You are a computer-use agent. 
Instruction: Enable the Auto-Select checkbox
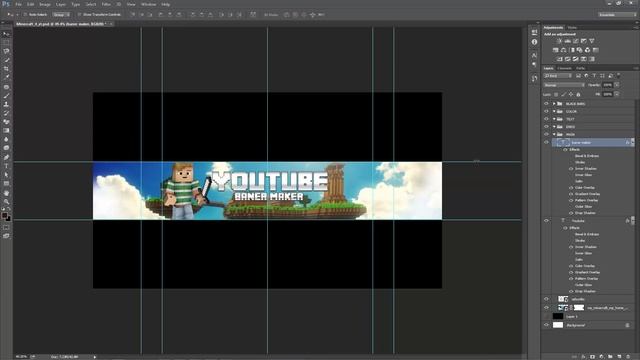click(x=25, y=15)
